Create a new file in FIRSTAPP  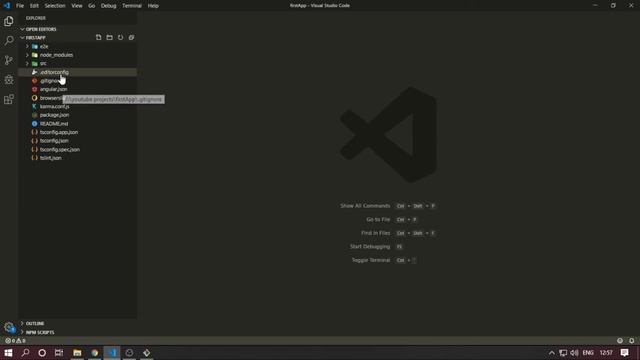[x=98, y=38]
